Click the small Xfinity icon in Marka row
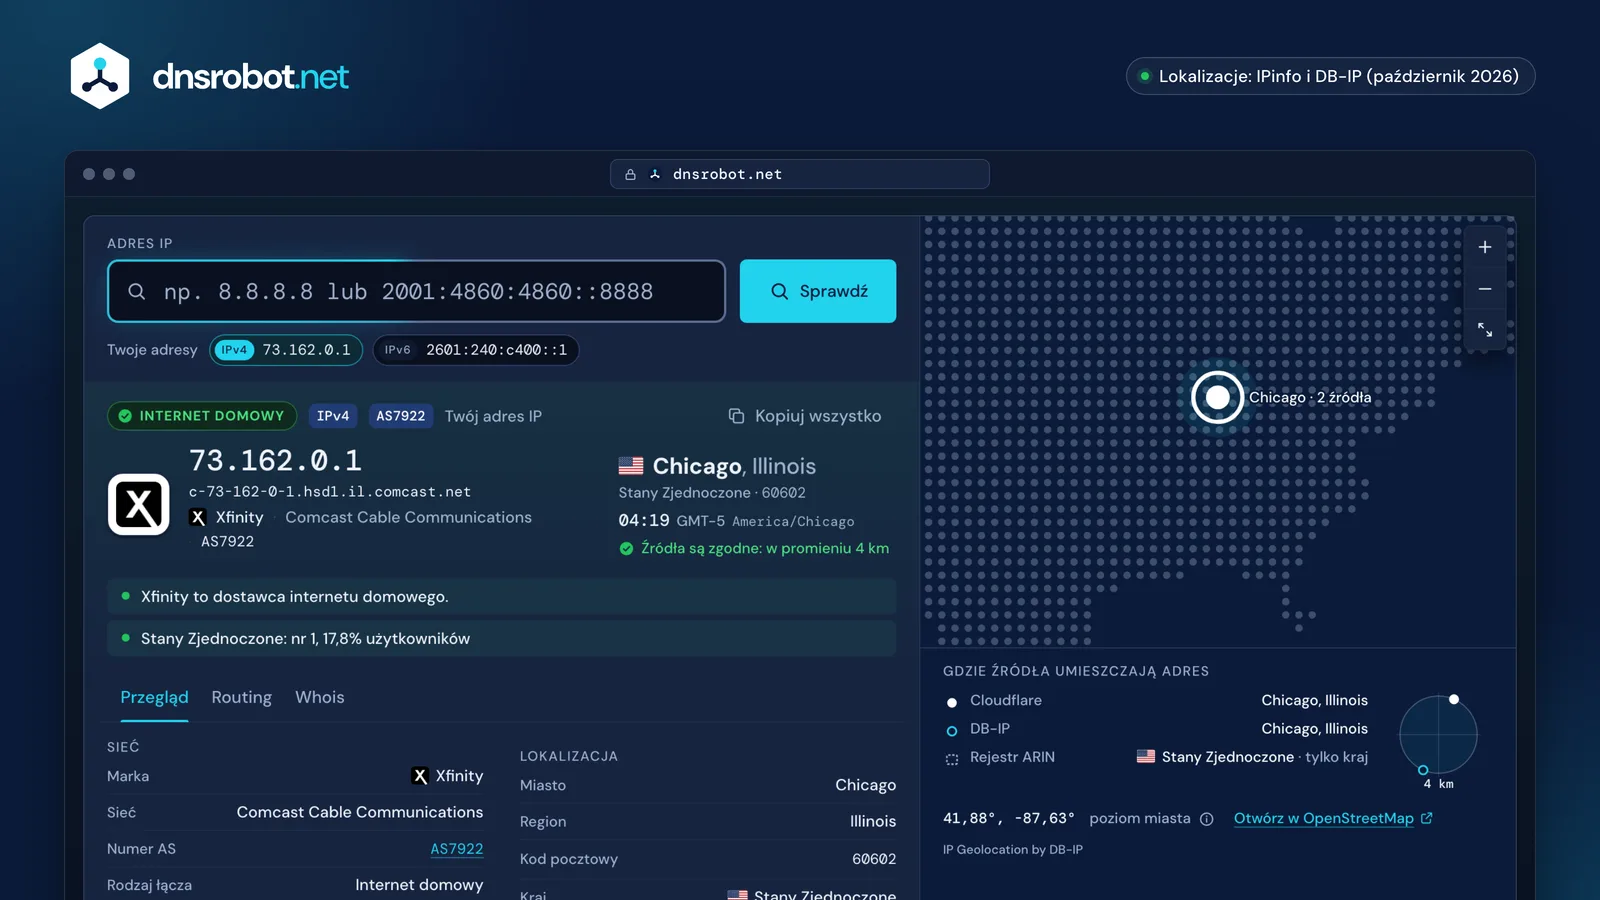 [x=420, y=776]
